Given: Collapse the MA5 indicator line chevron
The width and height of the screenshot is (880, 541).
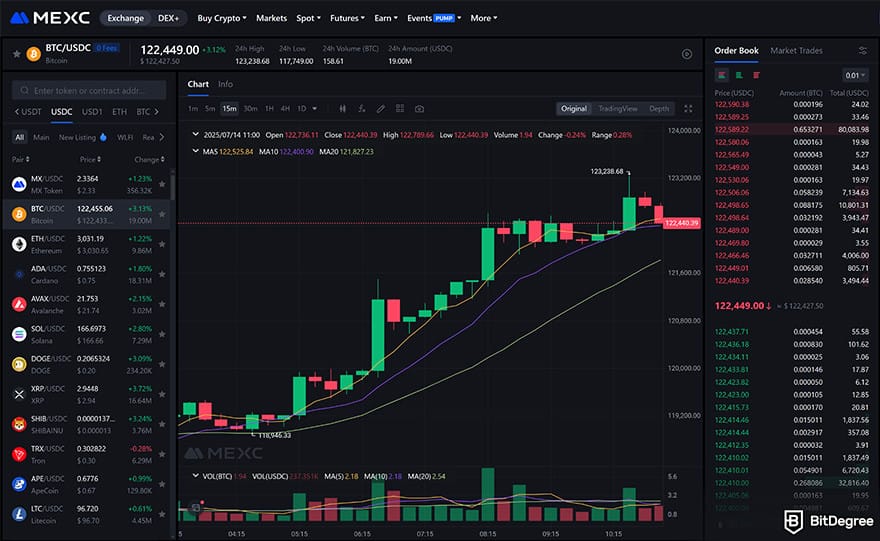Looking at the screenshot, I should (x=195, y=151).
